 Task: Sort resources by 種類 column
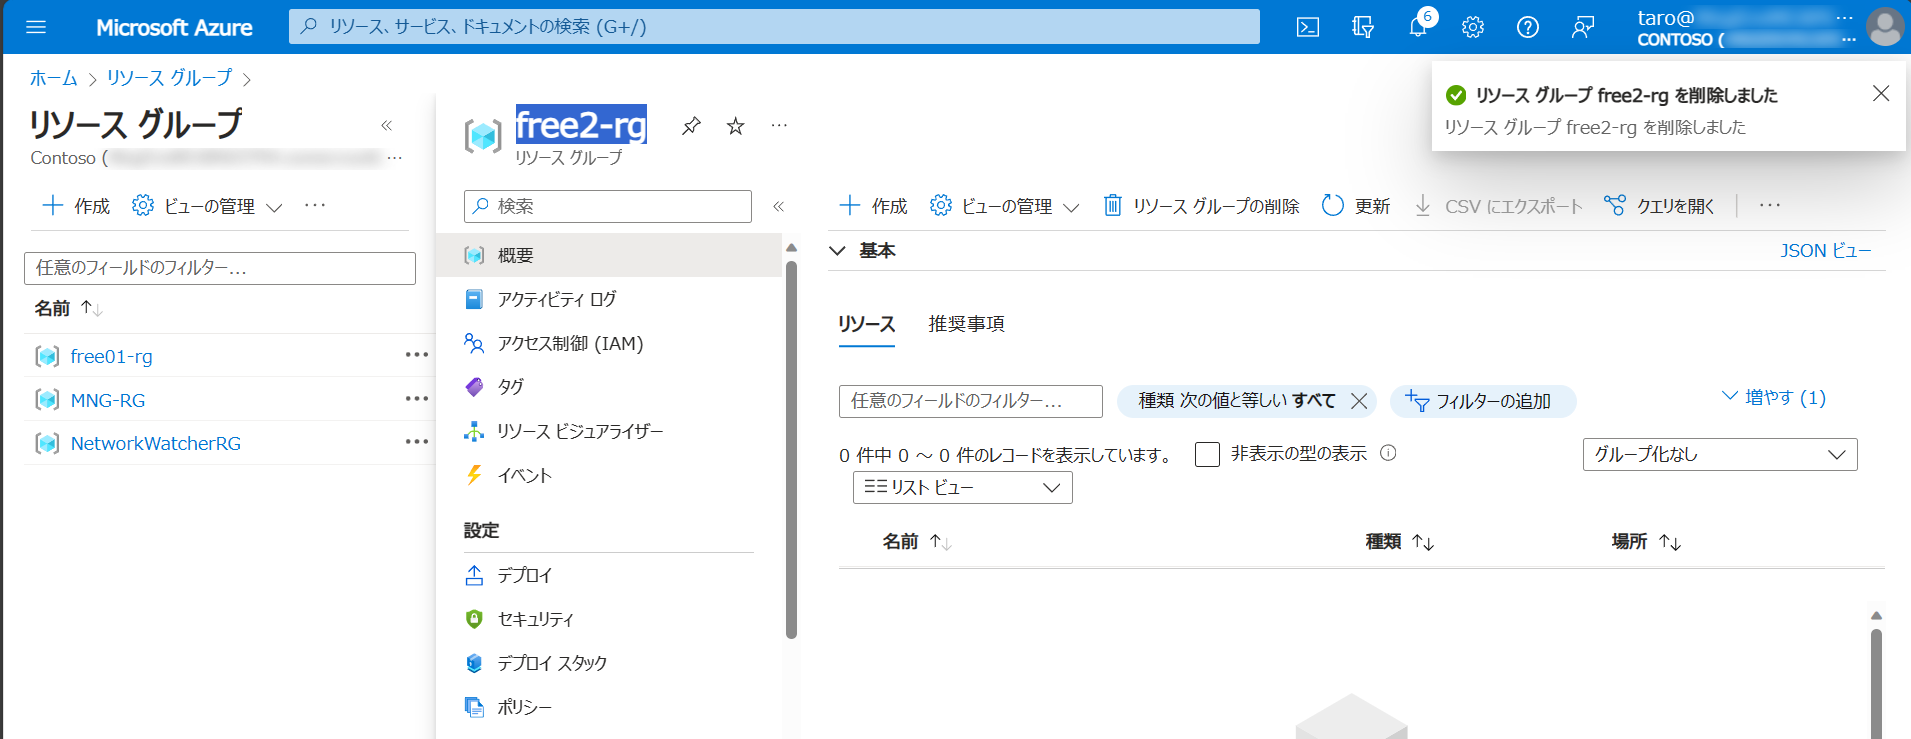click(1400, 541)
